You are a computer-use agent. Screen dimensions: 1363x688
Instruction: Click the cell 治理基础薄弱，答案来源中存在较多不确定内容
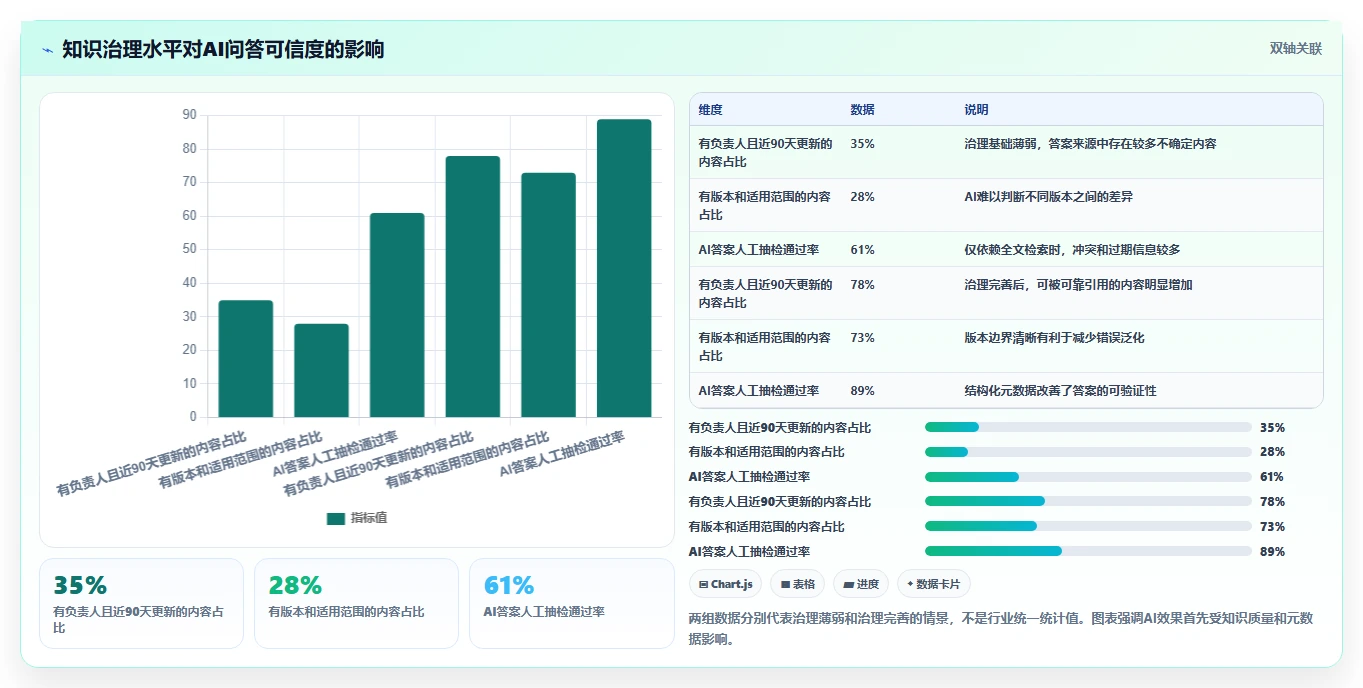point(1090,144)
